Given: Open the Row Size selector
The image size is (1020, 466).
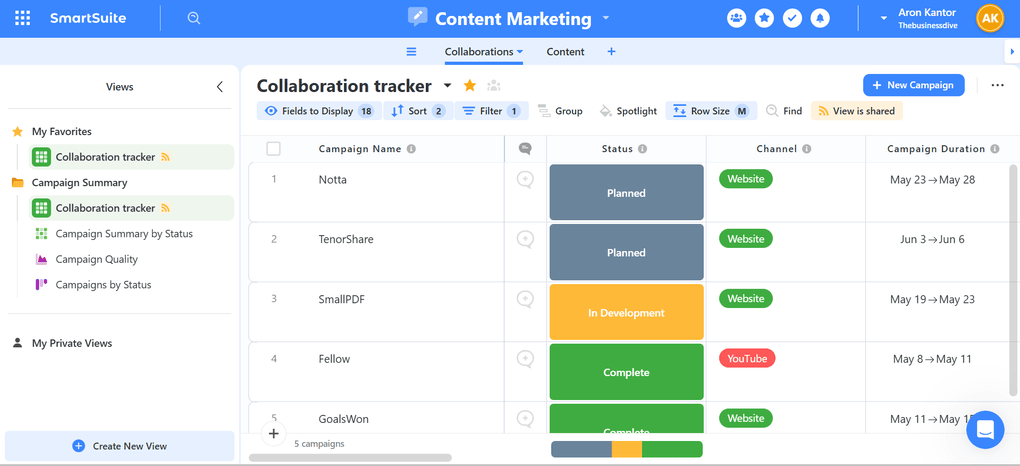Looking at the screenshot, I should click(x=711, y=111).
